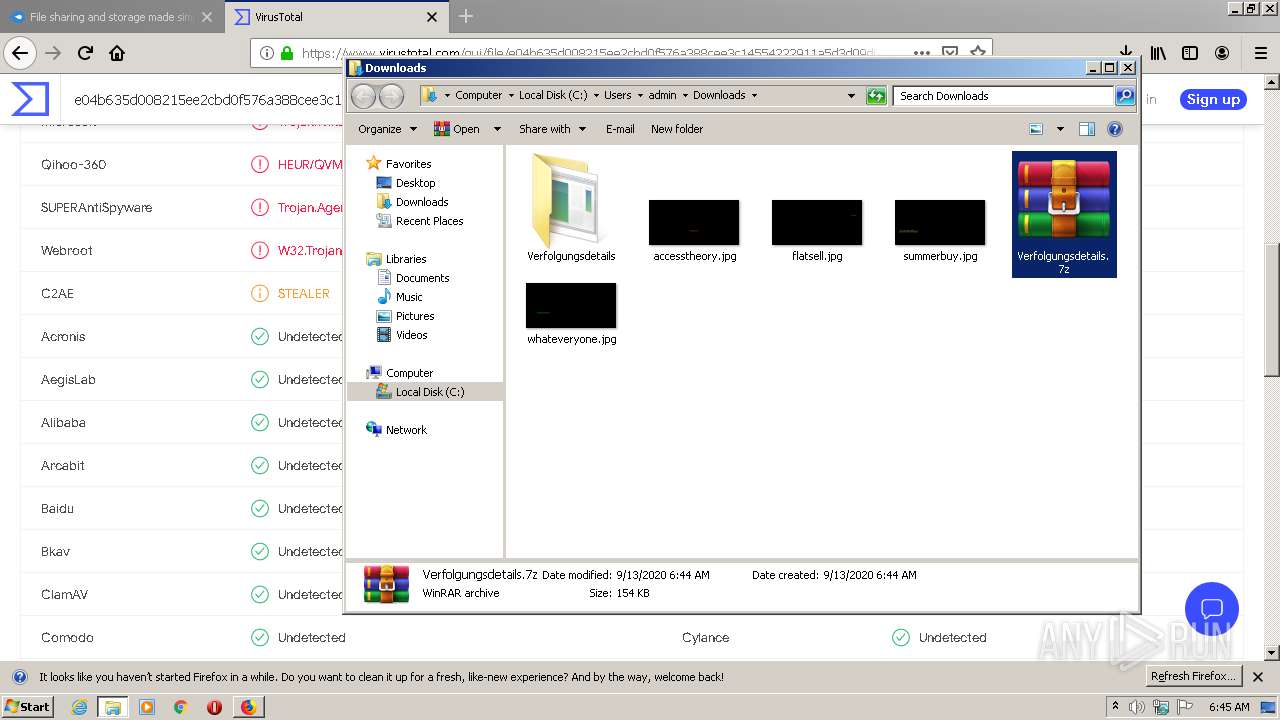Open the Windows Start menu
This screenshot has height=720, width=1280.
pos(27,707)
